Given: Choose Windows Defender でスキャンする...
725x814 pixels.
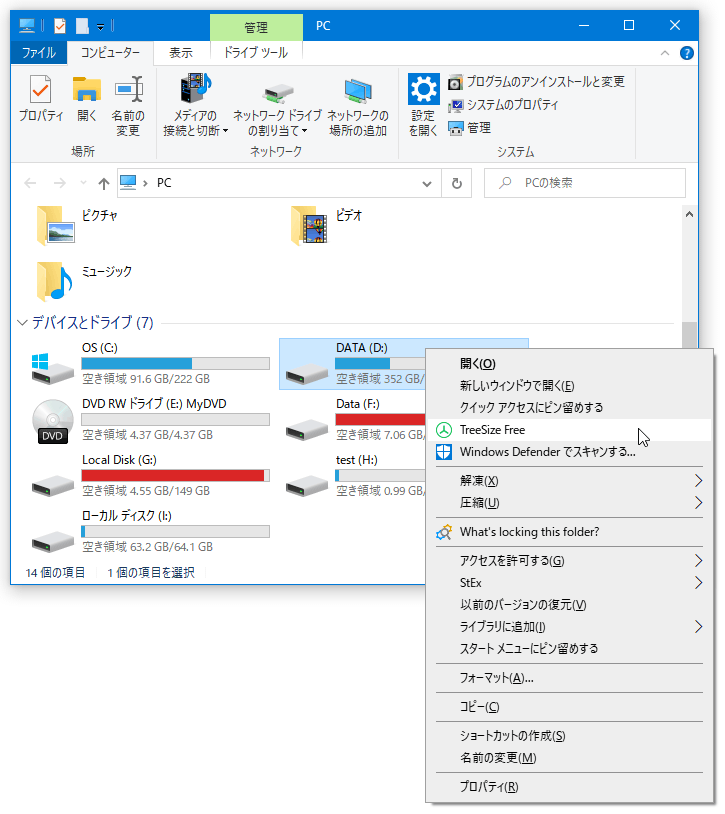Looking at the screenshot, I should (x=569, y=452).
